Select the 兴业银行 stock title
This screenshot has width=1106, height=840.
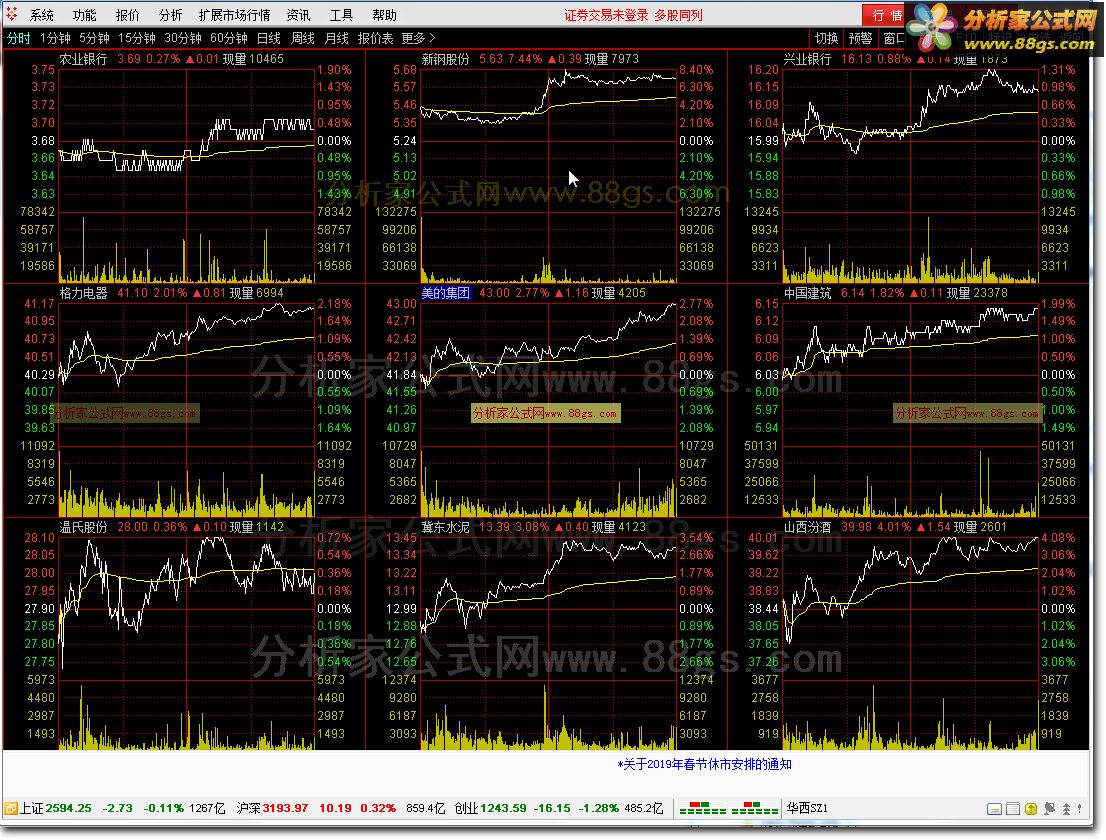coord(808,59)
